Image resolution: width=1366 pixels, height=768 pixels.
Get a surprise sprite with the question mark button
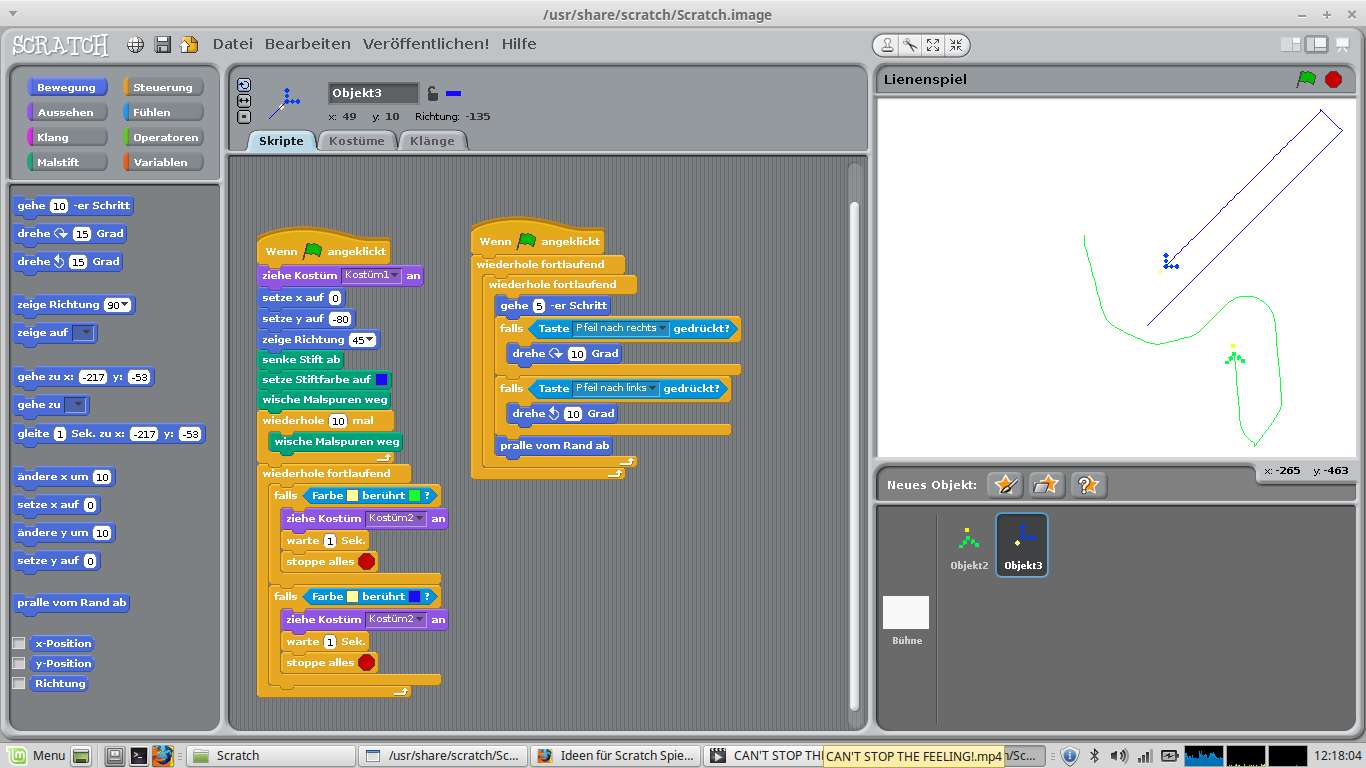pos(1089,484)
